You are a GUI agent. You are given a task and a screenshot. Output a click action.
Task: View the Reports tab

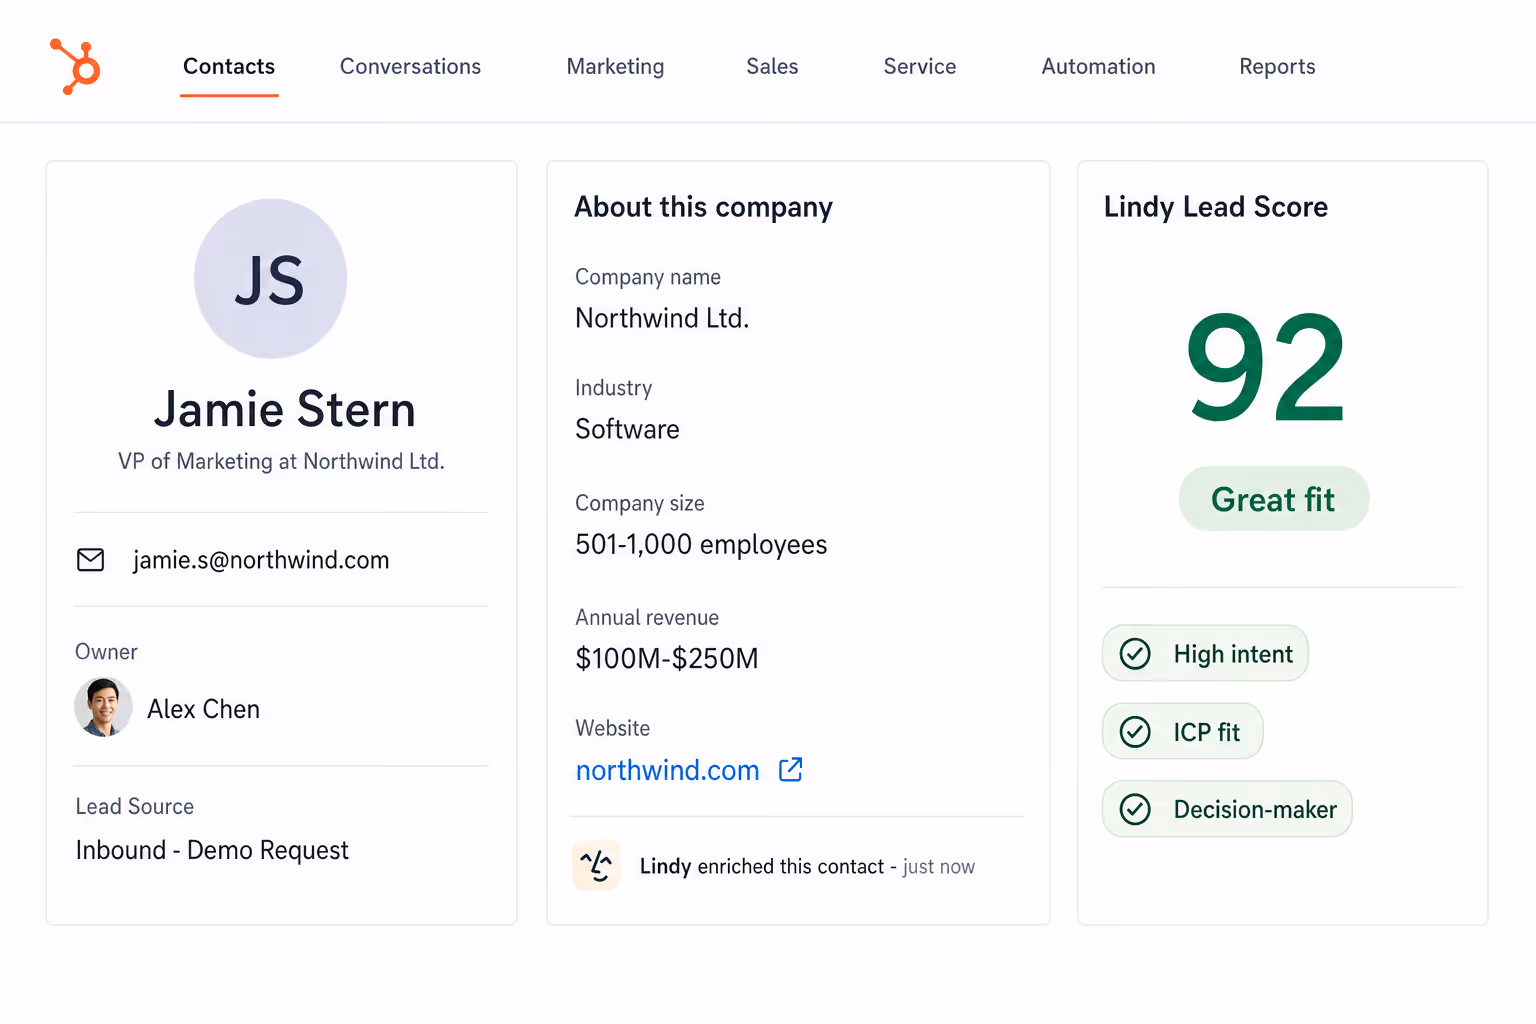(1277, 66)
